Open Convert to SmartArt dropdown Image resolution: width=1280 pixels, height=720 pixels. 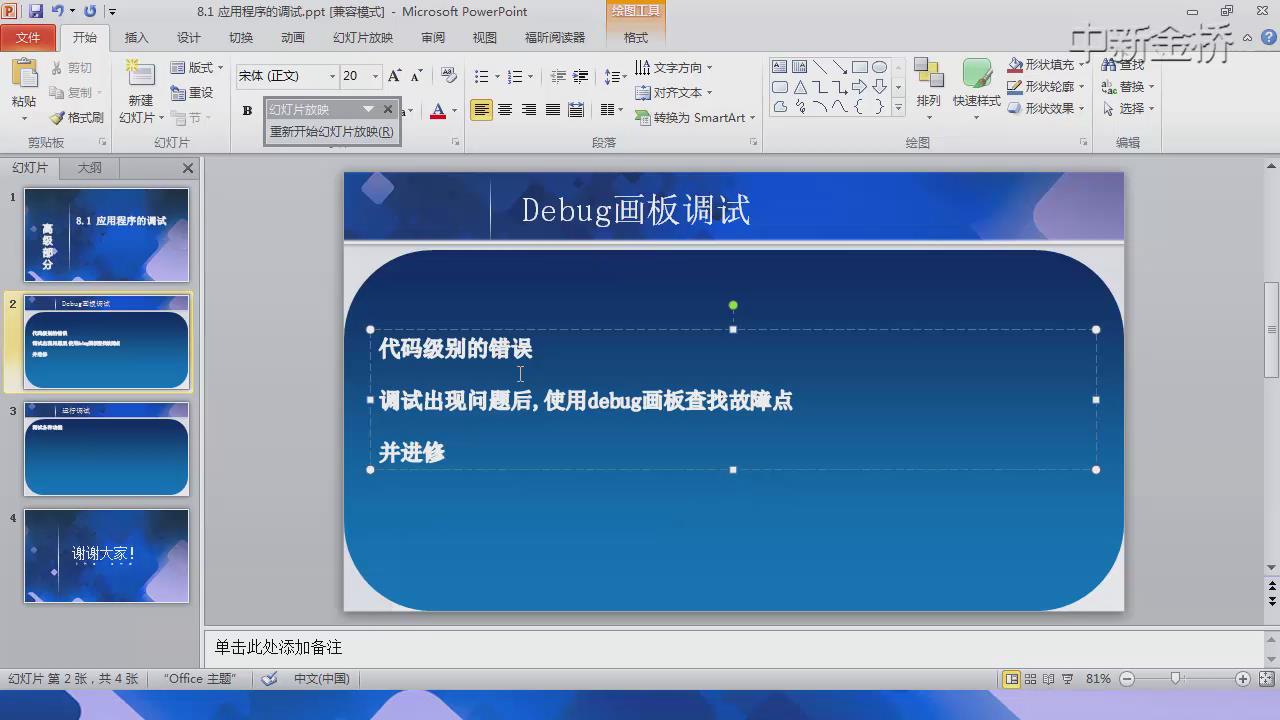pos(696,117)
